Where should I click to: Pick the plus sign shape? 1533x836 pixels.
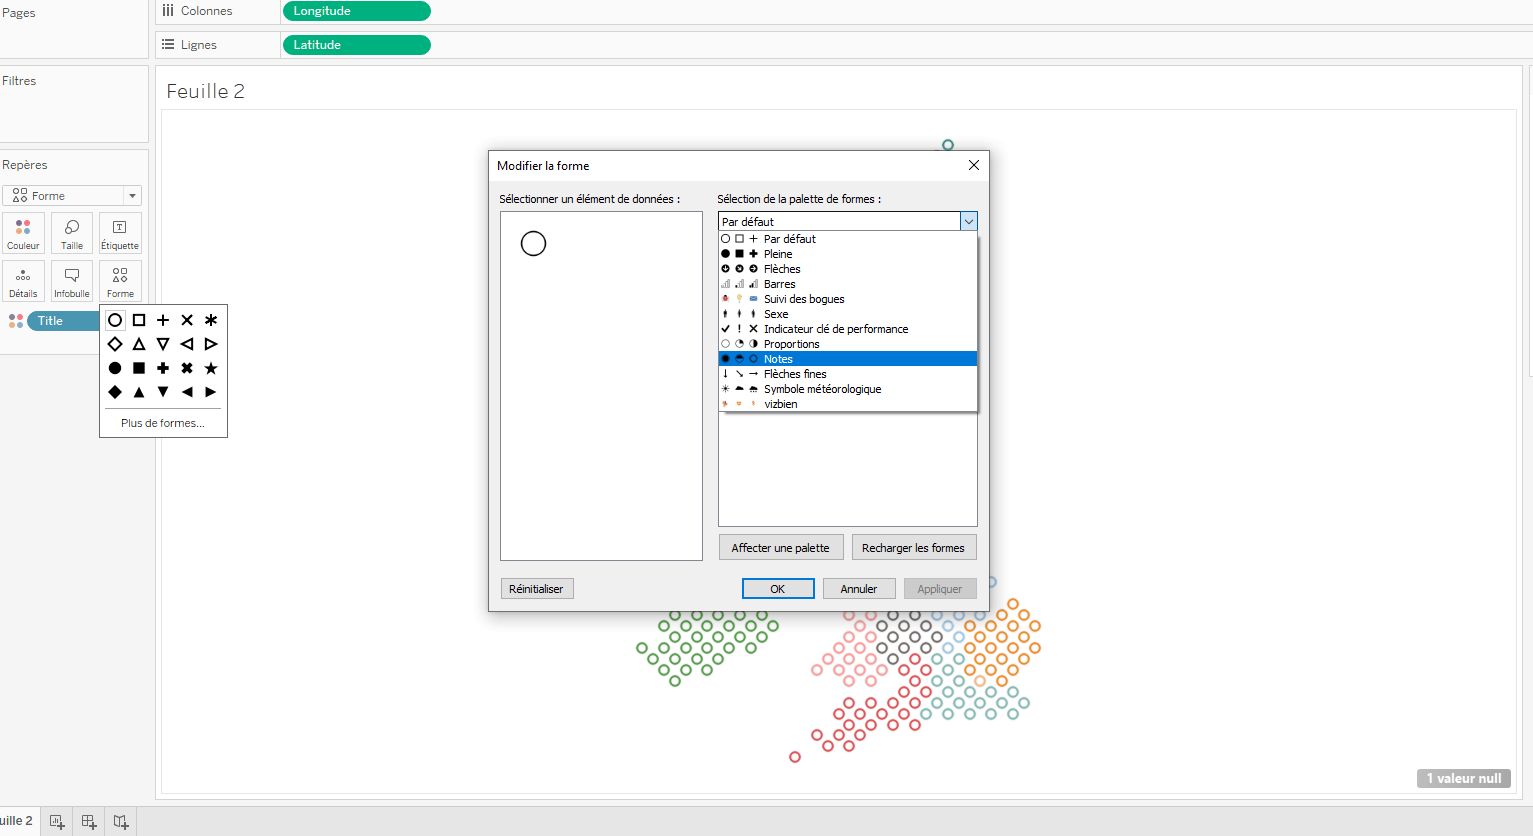163,320
